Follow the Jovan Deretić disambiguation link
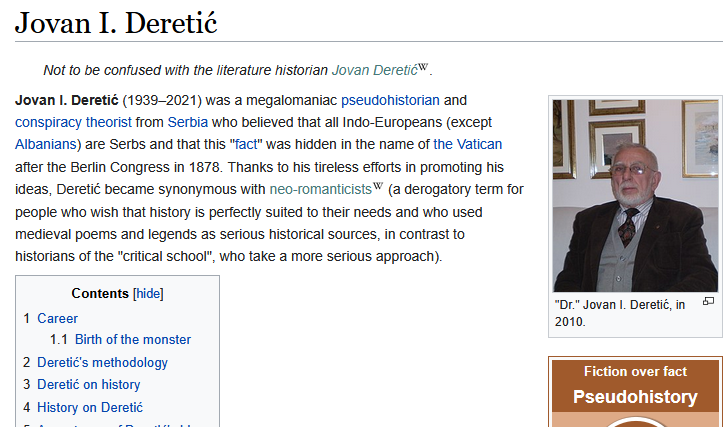Viewport: 726px width, 427px height. click(x=373, y=70)
